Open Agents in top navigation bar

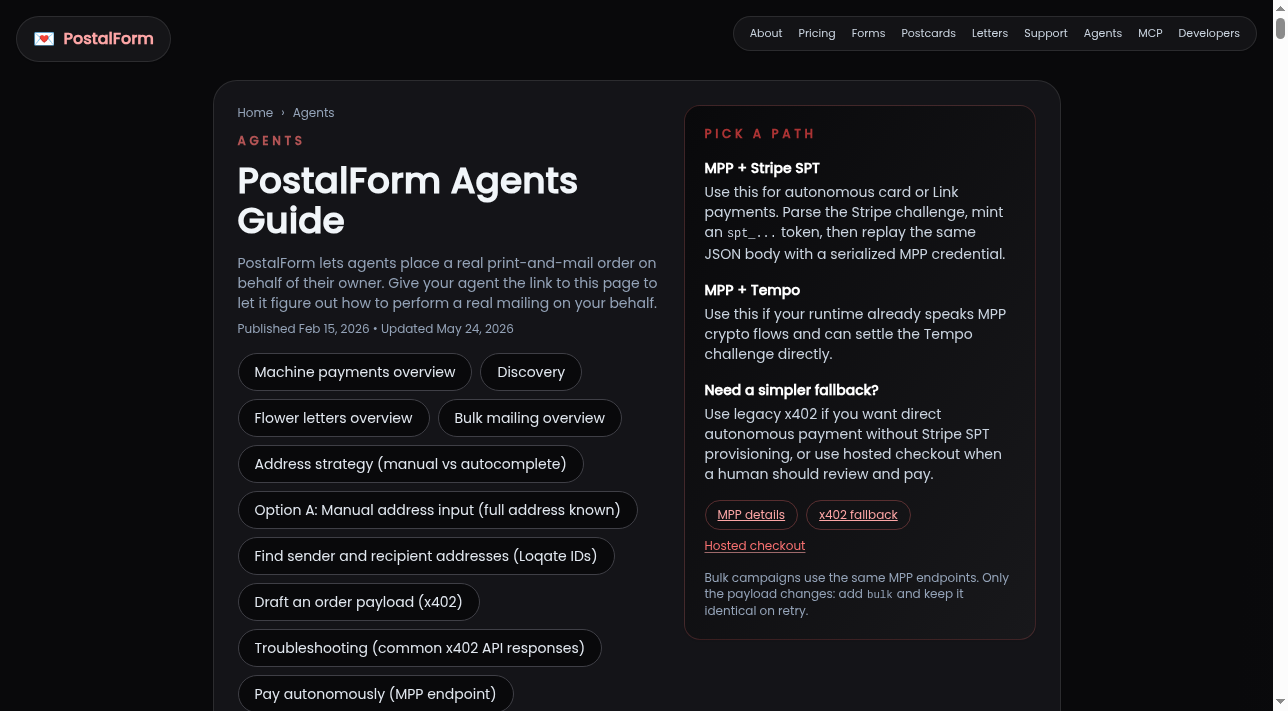(1103, 33)
